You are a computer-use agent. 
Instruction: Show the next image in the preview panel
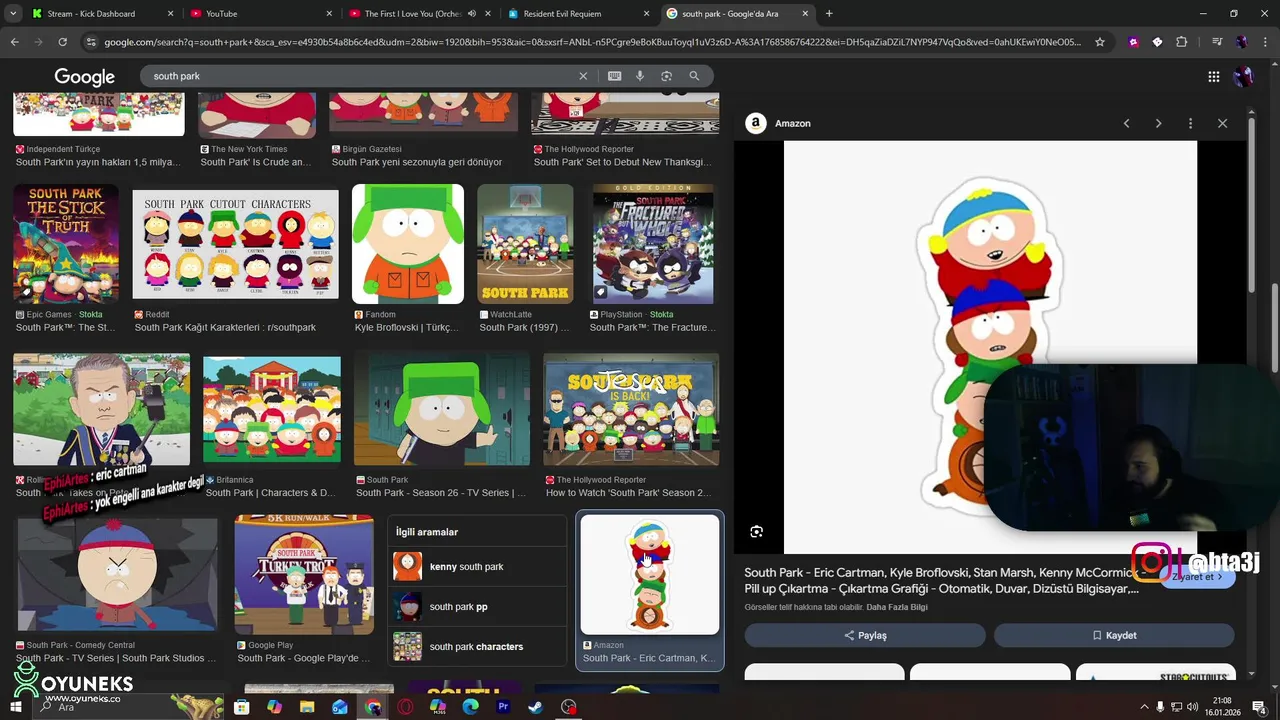pyautogui.click(x=1158, y=123)
